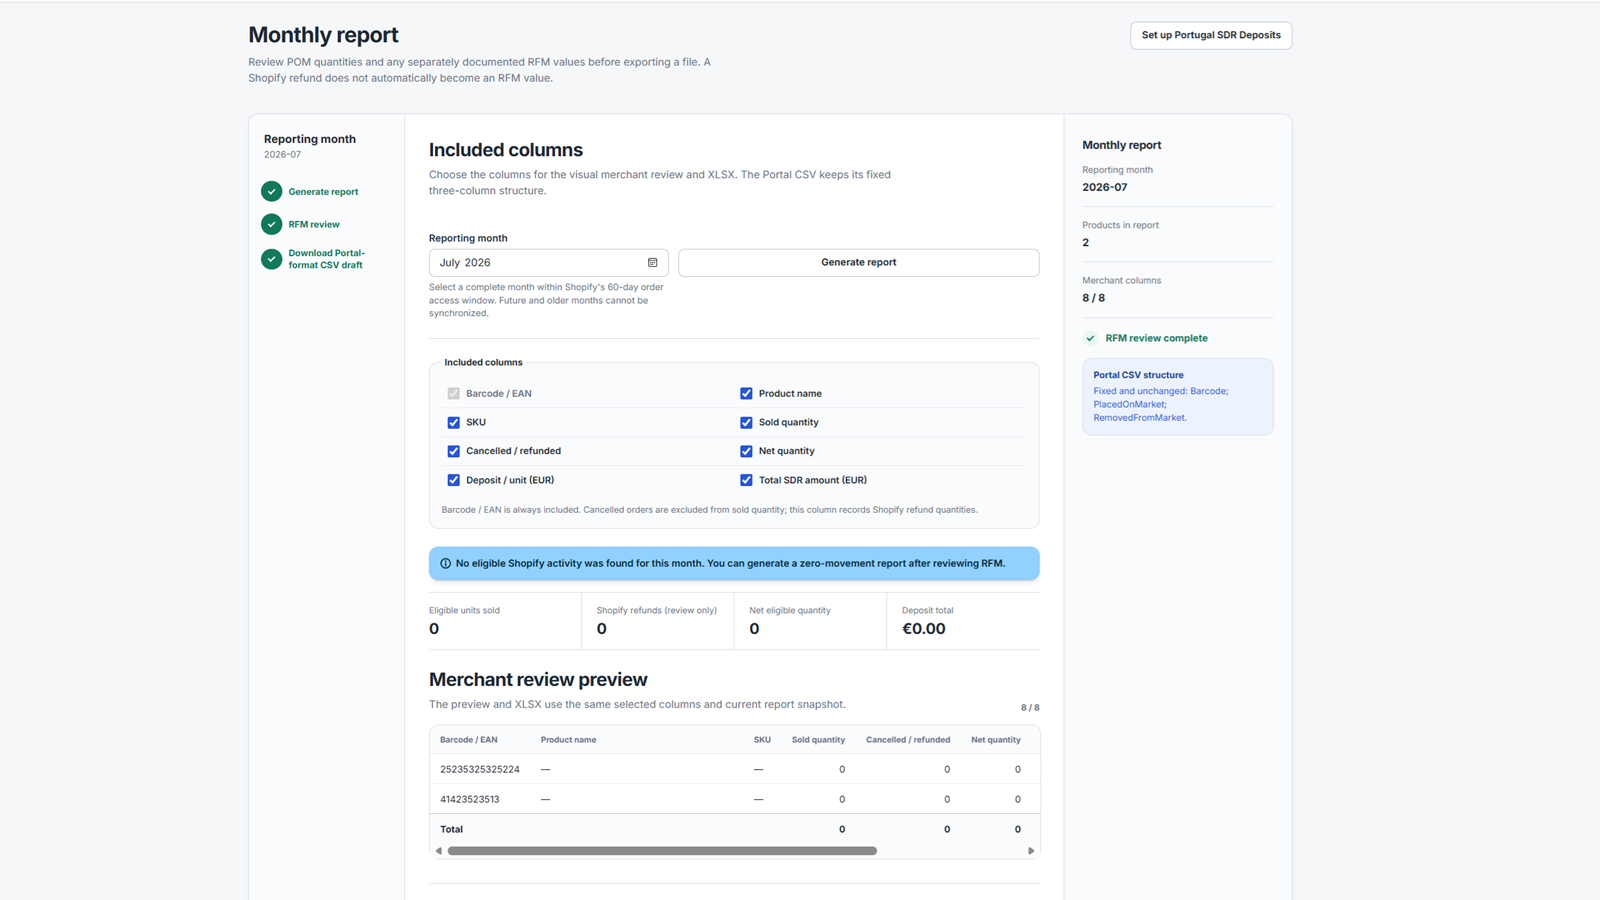Screen dimensions: 1600x900
Task: Click the Included columns heading
Action: [x=506, y=150]
